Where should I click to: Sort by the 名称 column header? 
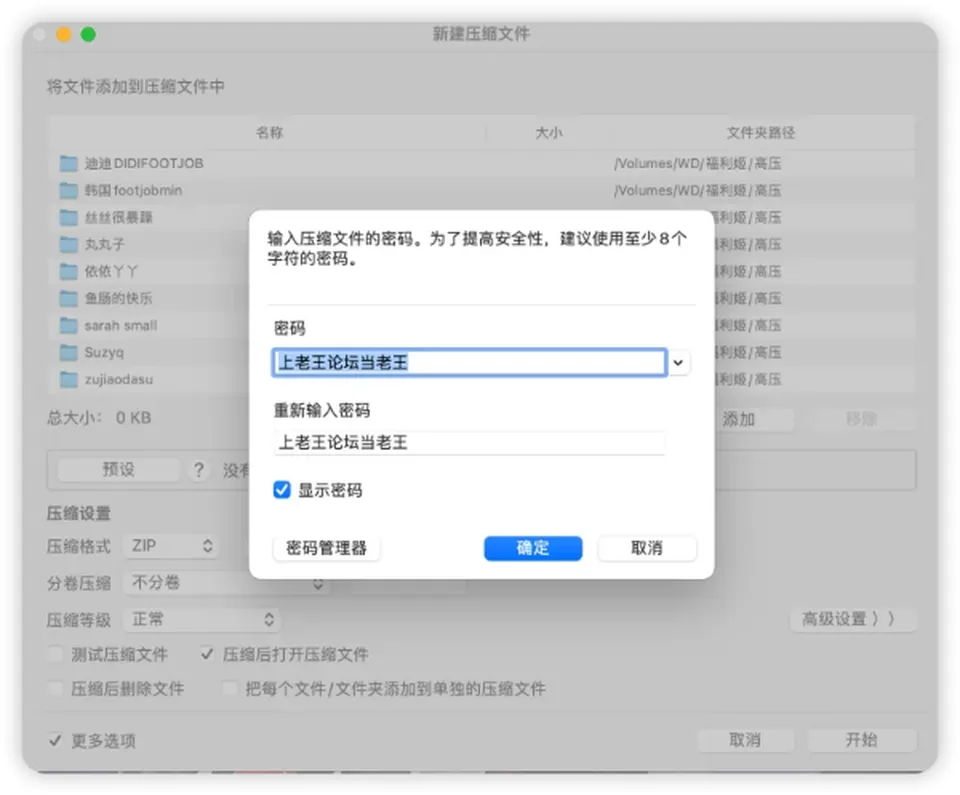coord(269,132)
